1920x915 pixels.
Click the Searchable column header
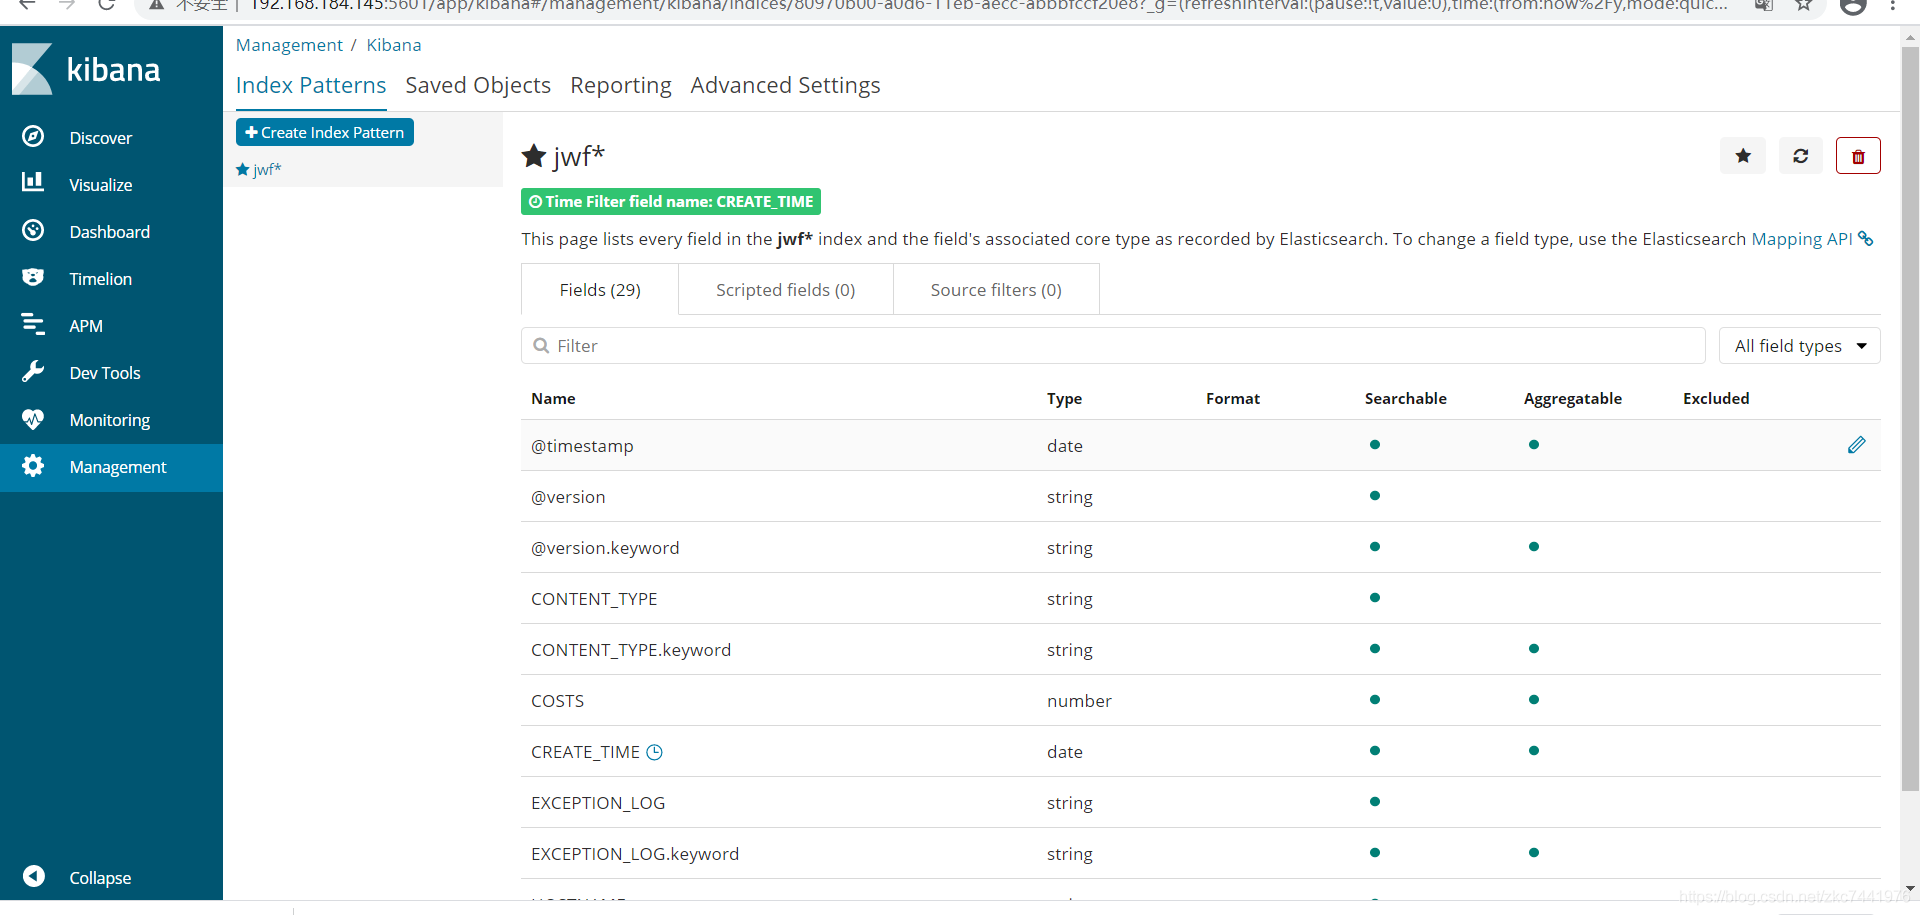pos(1405,398)
